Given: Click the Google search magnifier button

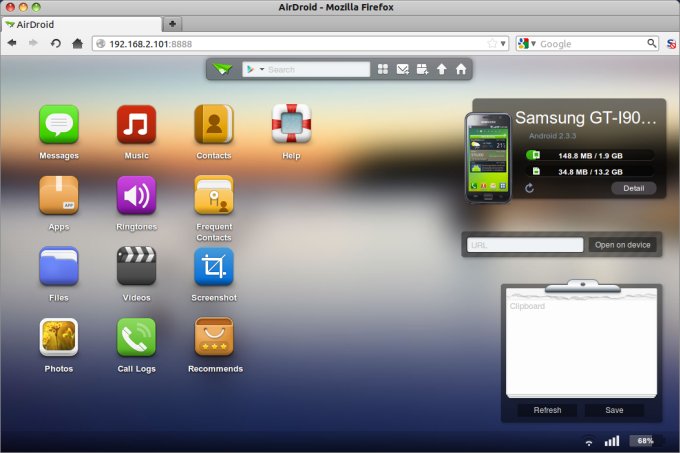Looking at the screenshot, I should tap(651, 43).
